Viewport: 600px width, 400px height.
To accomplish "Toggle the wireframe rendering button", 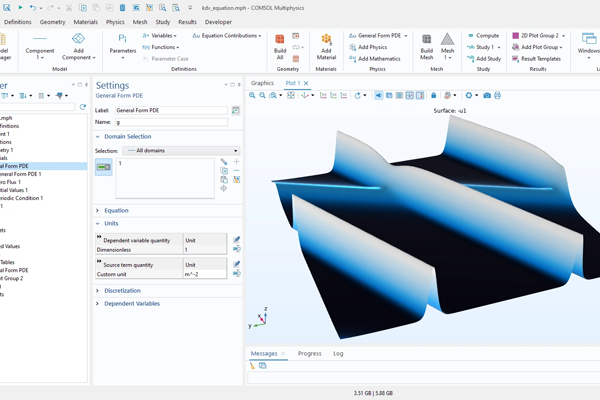I will tap(399, 95).
